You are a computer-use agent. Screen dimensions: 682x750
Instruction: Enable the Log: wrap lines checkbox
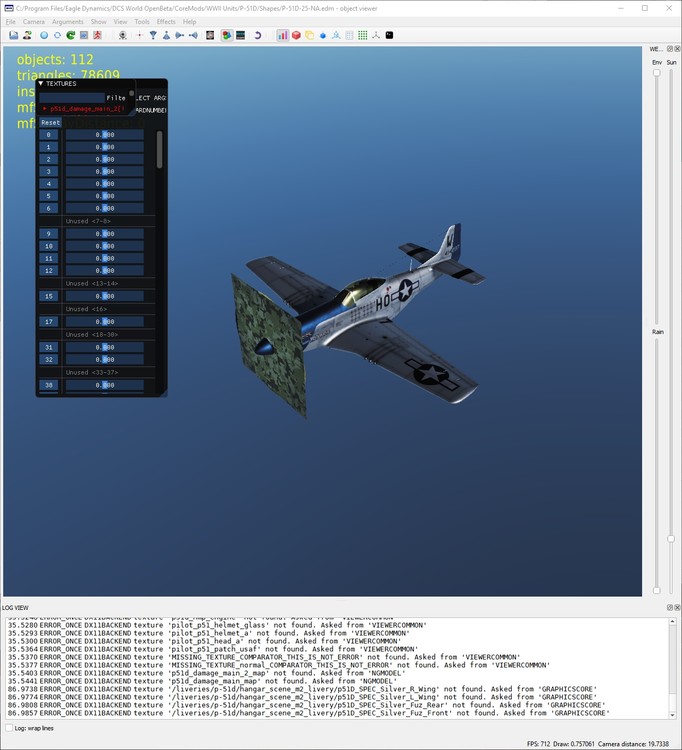9,728
